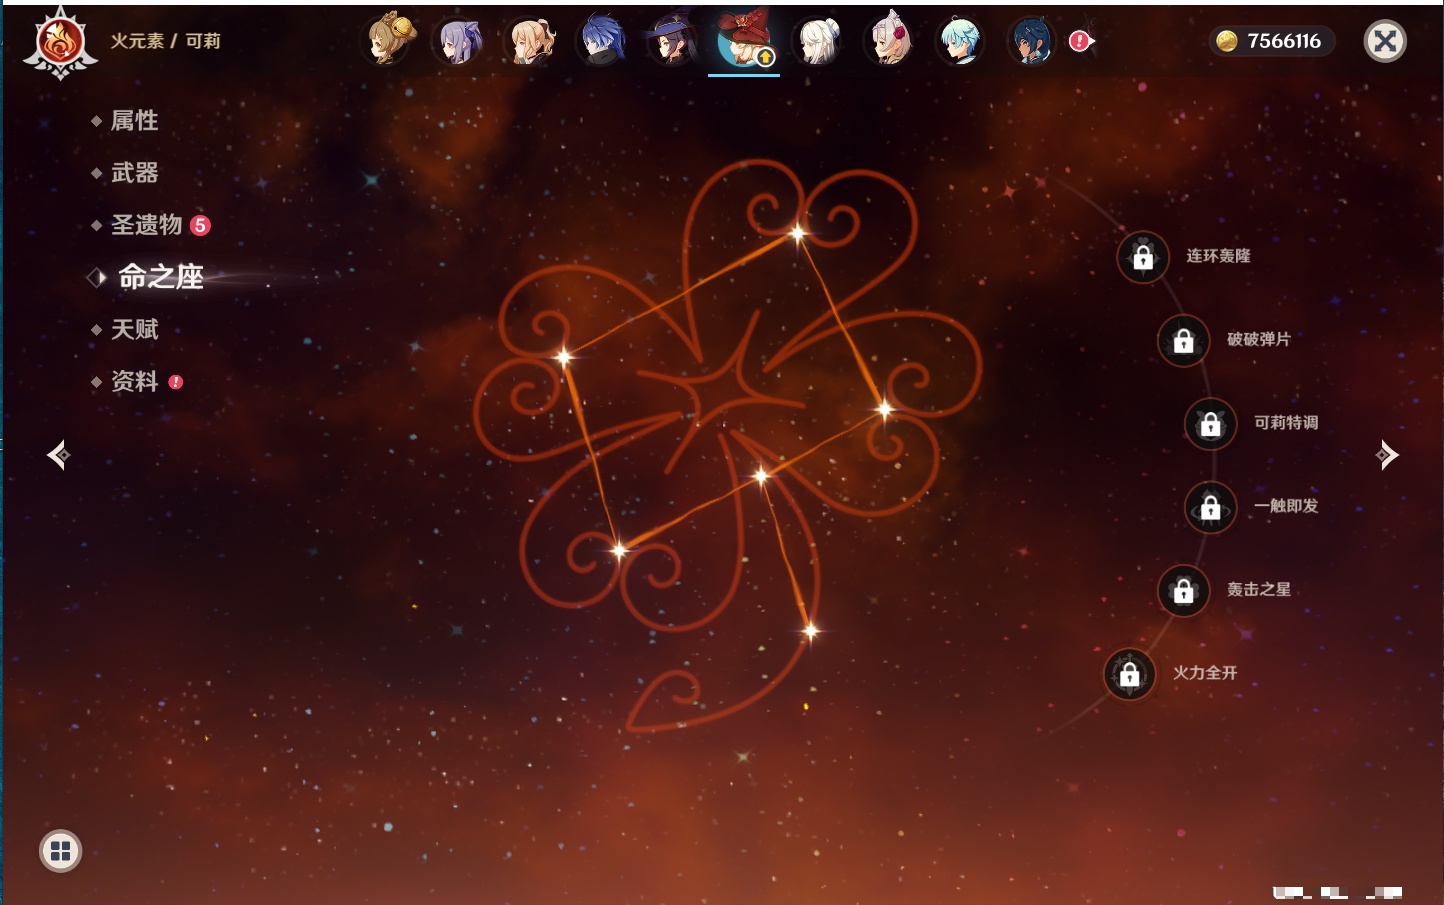
Task: Click the locked 火力全开 constellation node
Action: pos(1129,674)
